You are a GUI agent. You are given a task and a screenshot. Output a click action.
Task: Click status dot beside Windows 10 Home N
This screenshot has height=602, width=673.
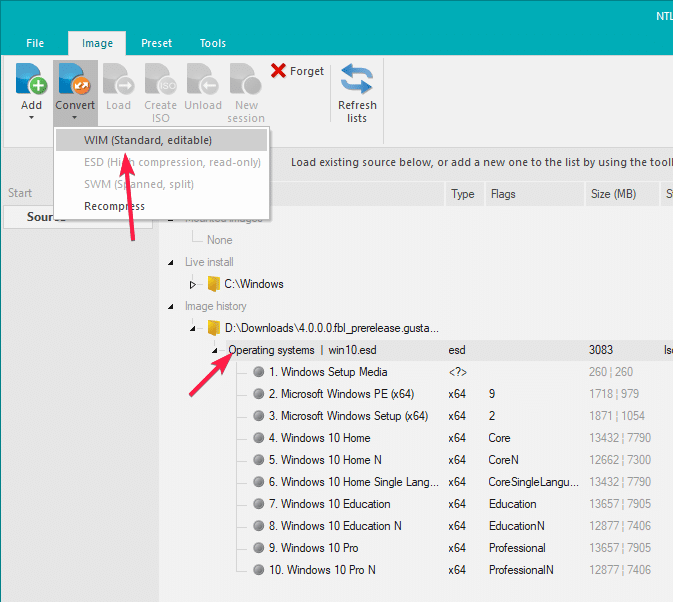click(x=258, y=460)
